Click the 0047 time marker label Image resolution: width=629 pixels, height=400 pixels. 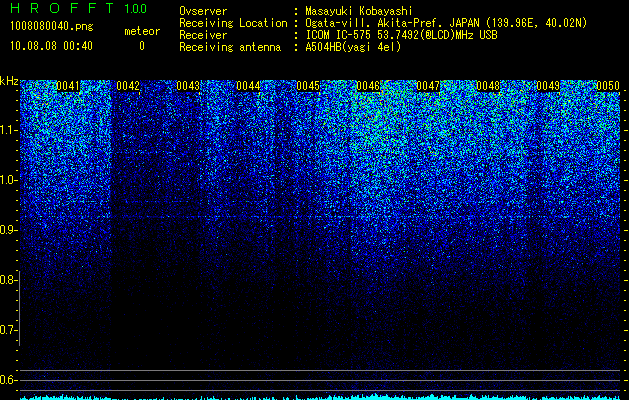pos(428,86)
